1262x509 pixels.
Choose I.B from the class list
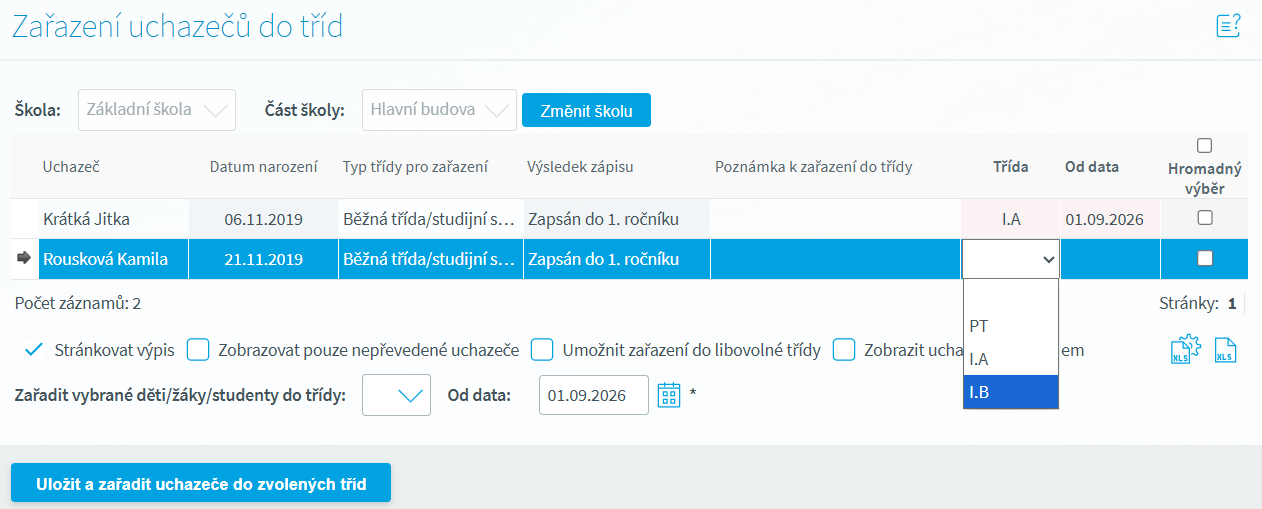(1010, 392)
